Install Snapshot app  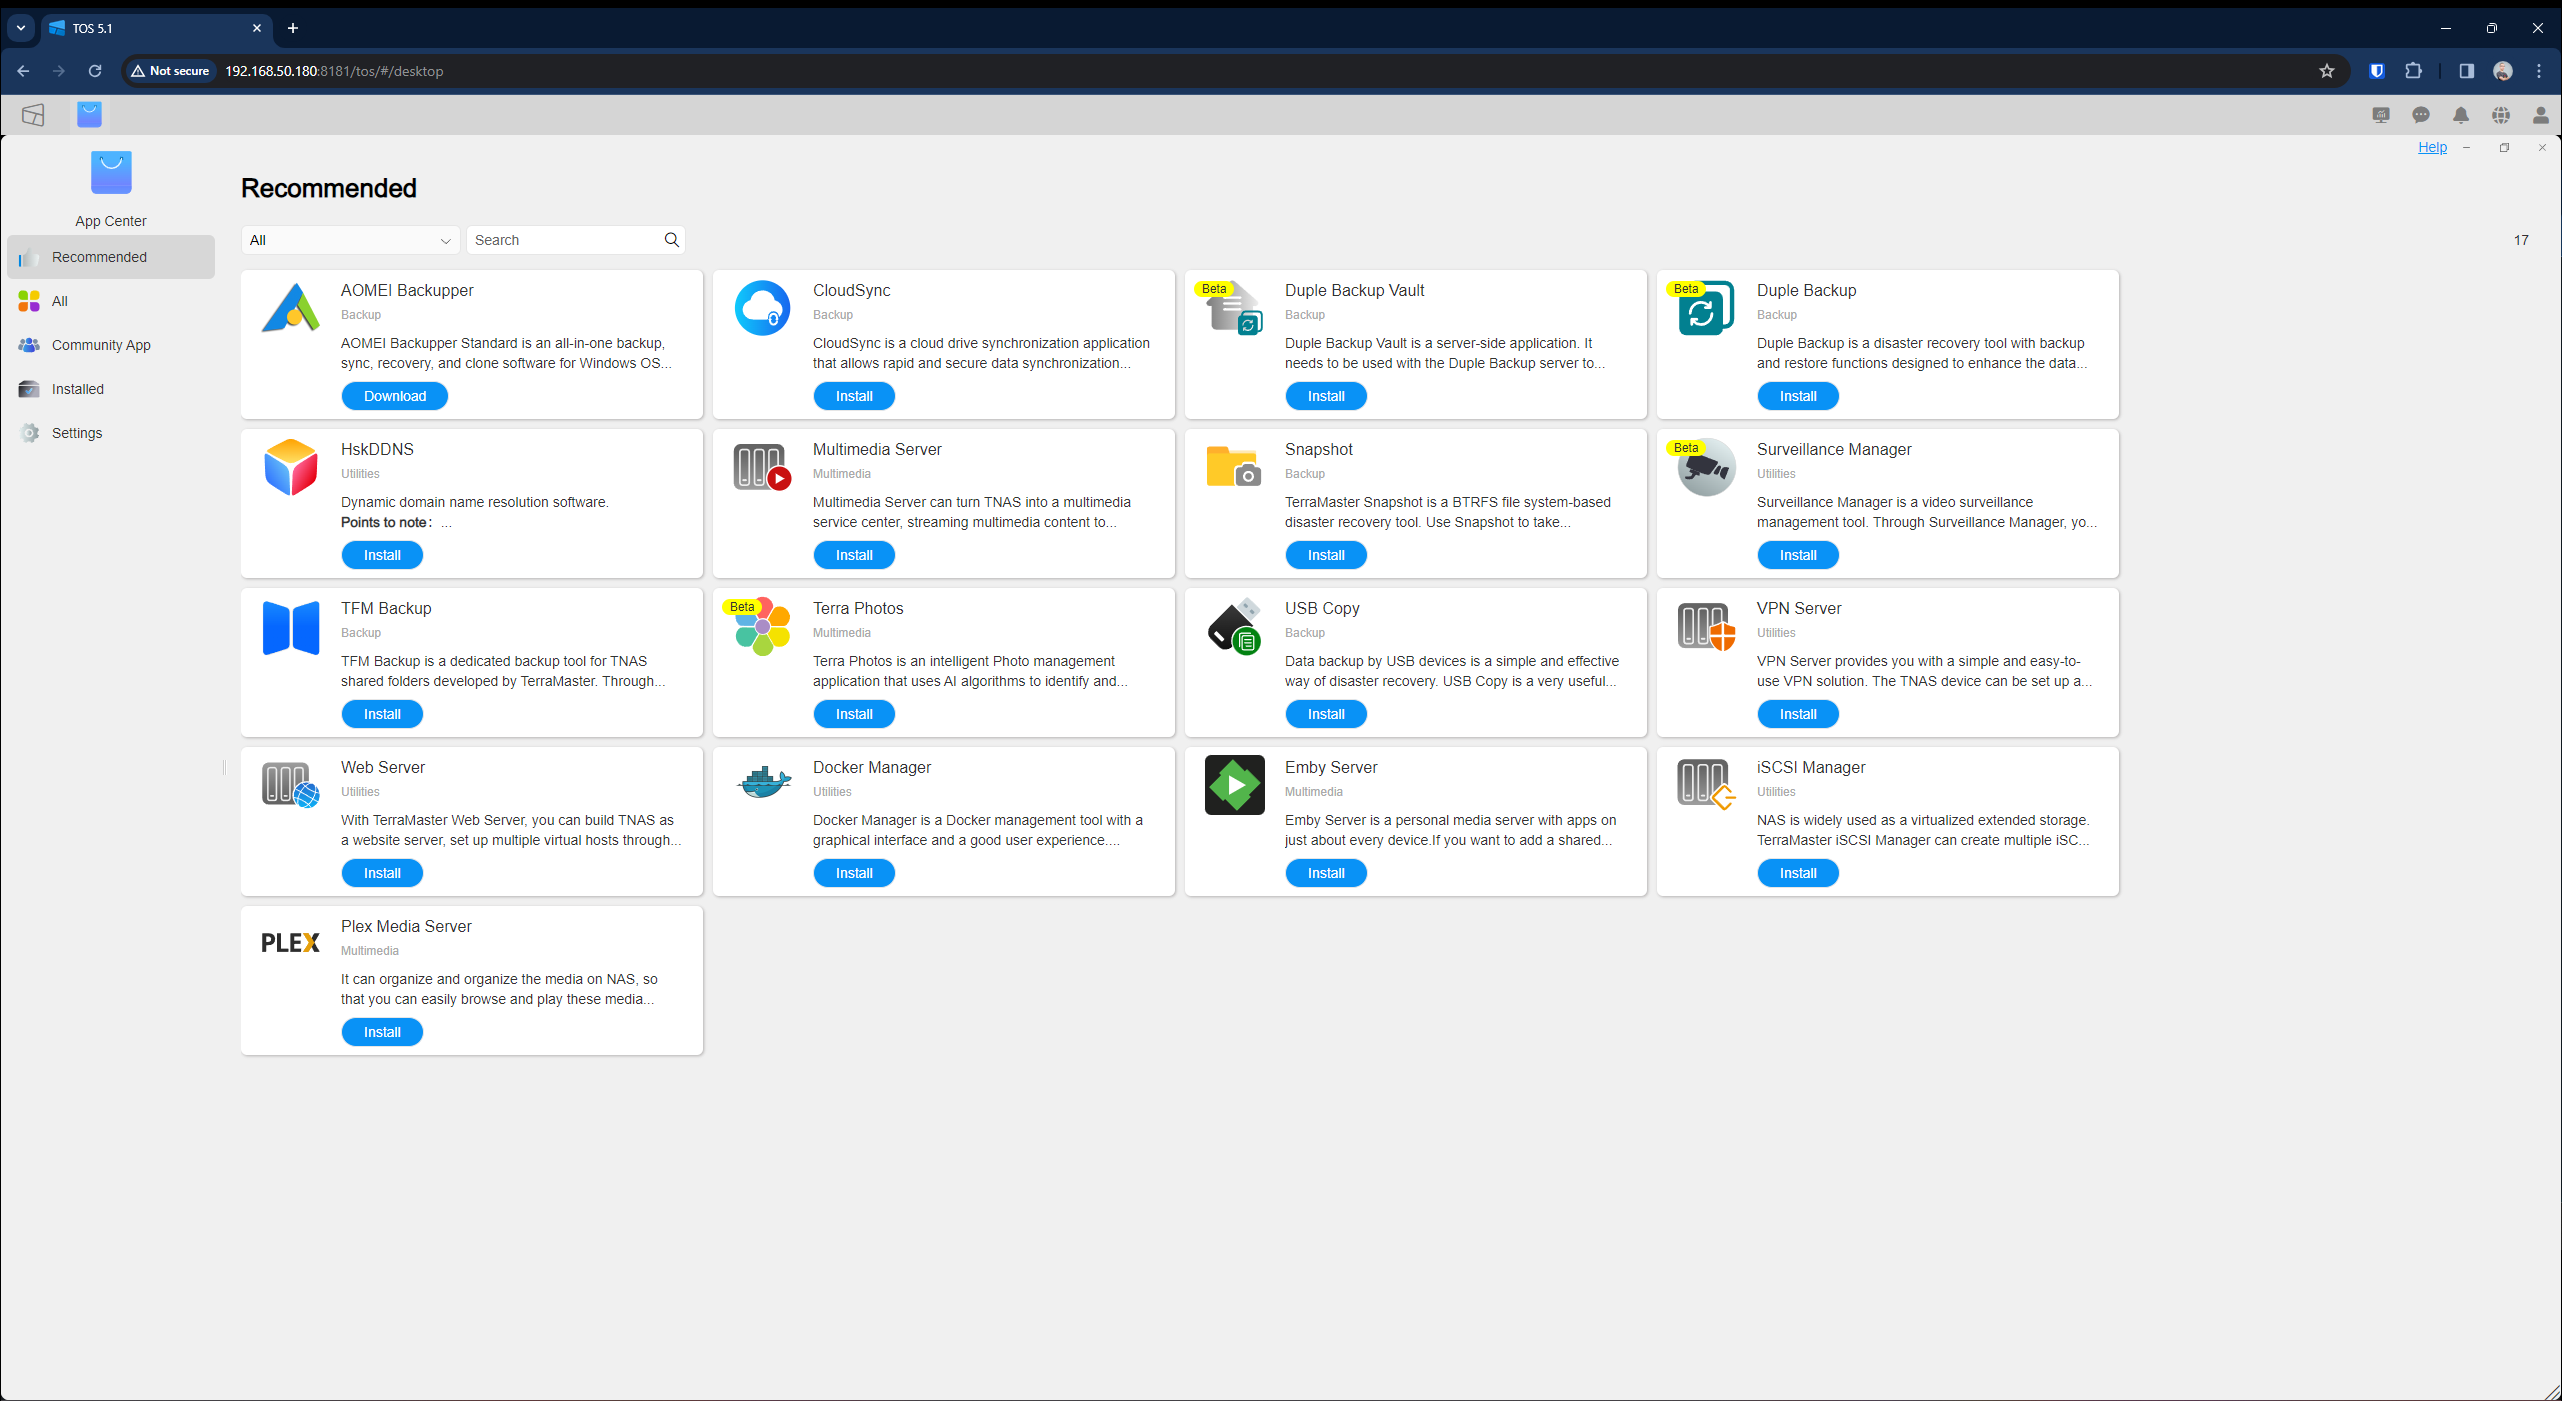pos(1326,555)
